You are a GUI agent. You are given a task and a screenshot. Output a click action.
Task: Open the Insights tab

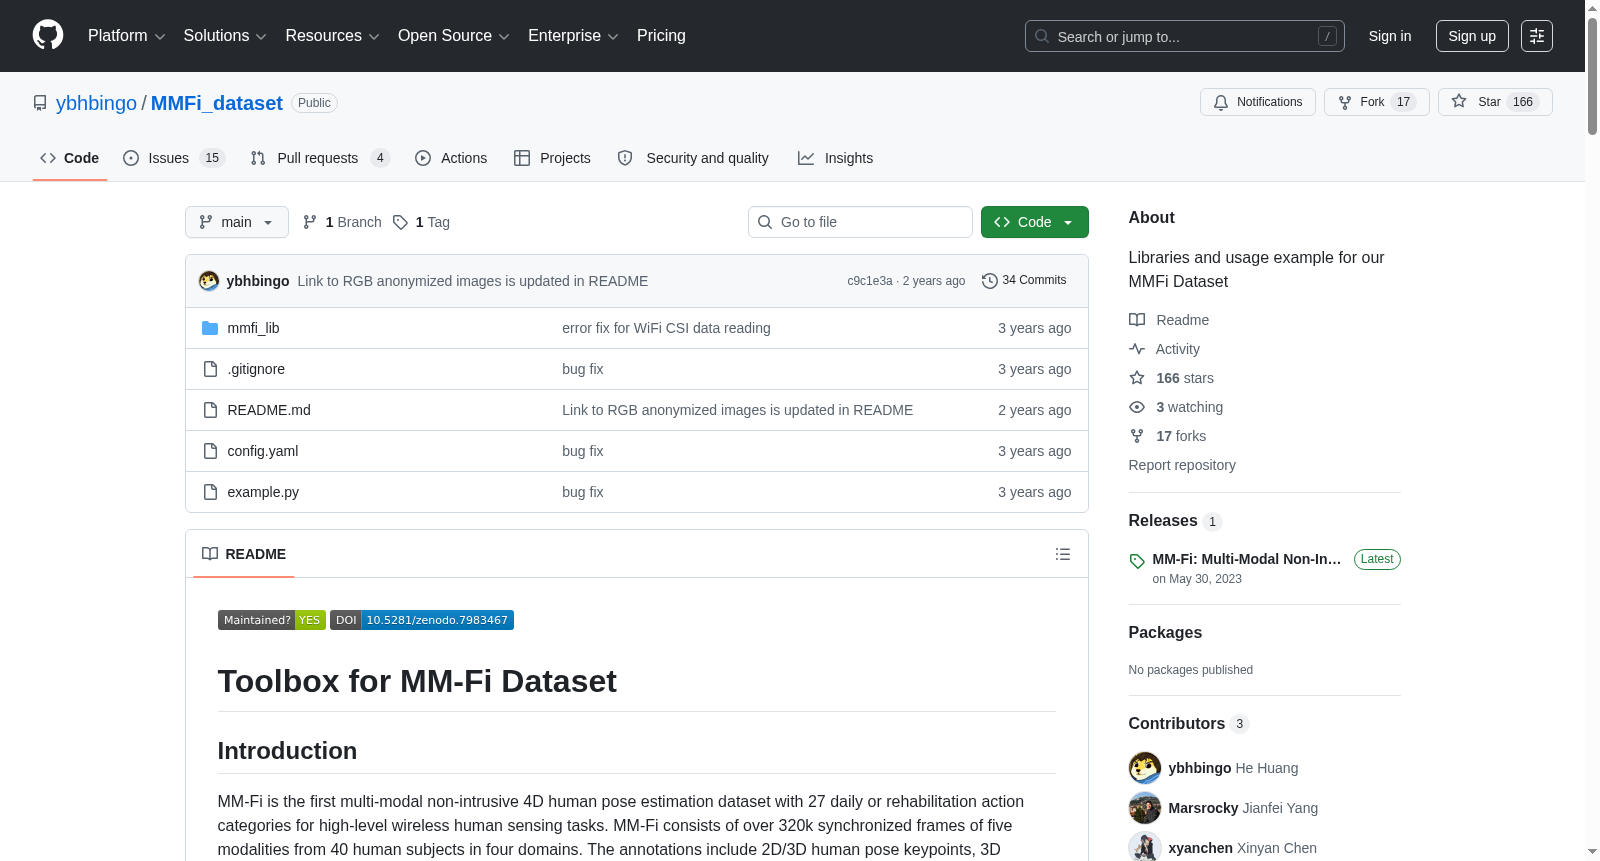(x=835, y=158)
